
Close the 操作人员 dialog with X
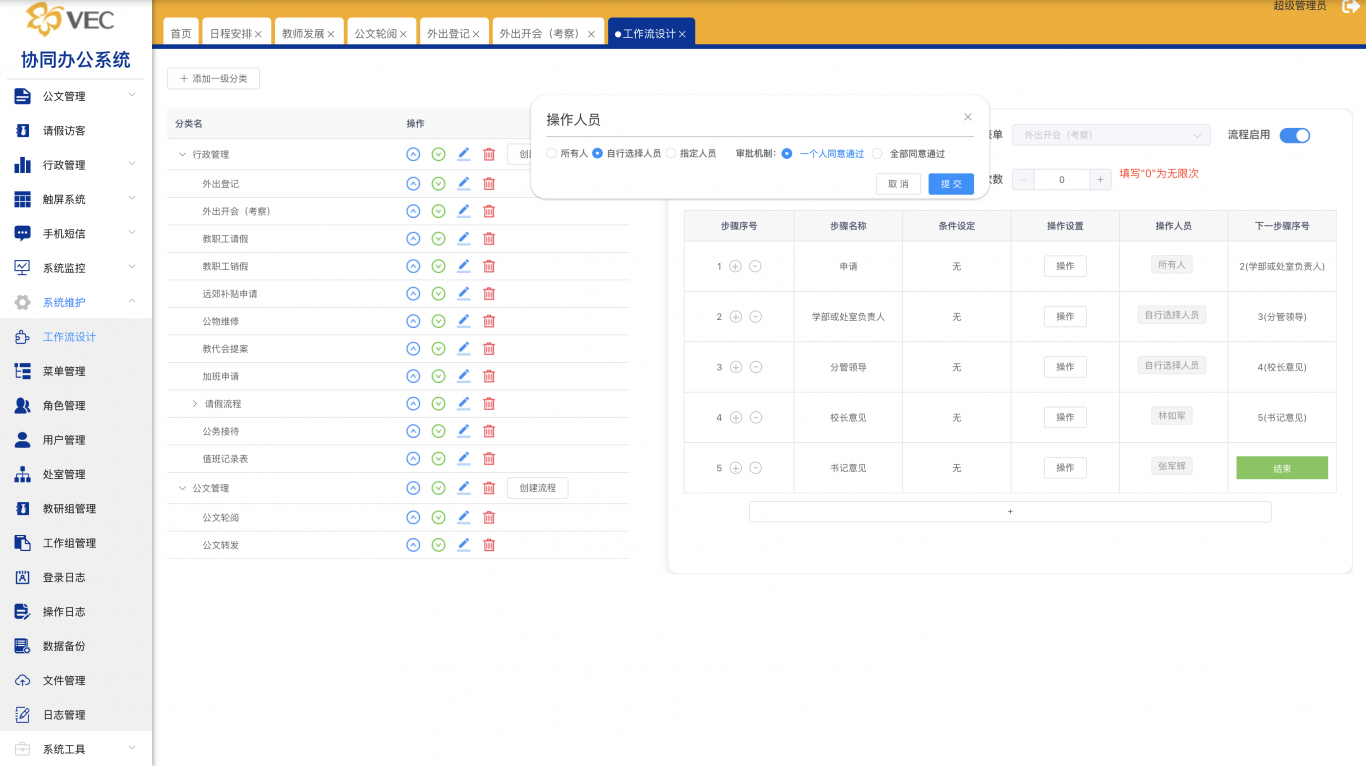[x=968, y=117]
